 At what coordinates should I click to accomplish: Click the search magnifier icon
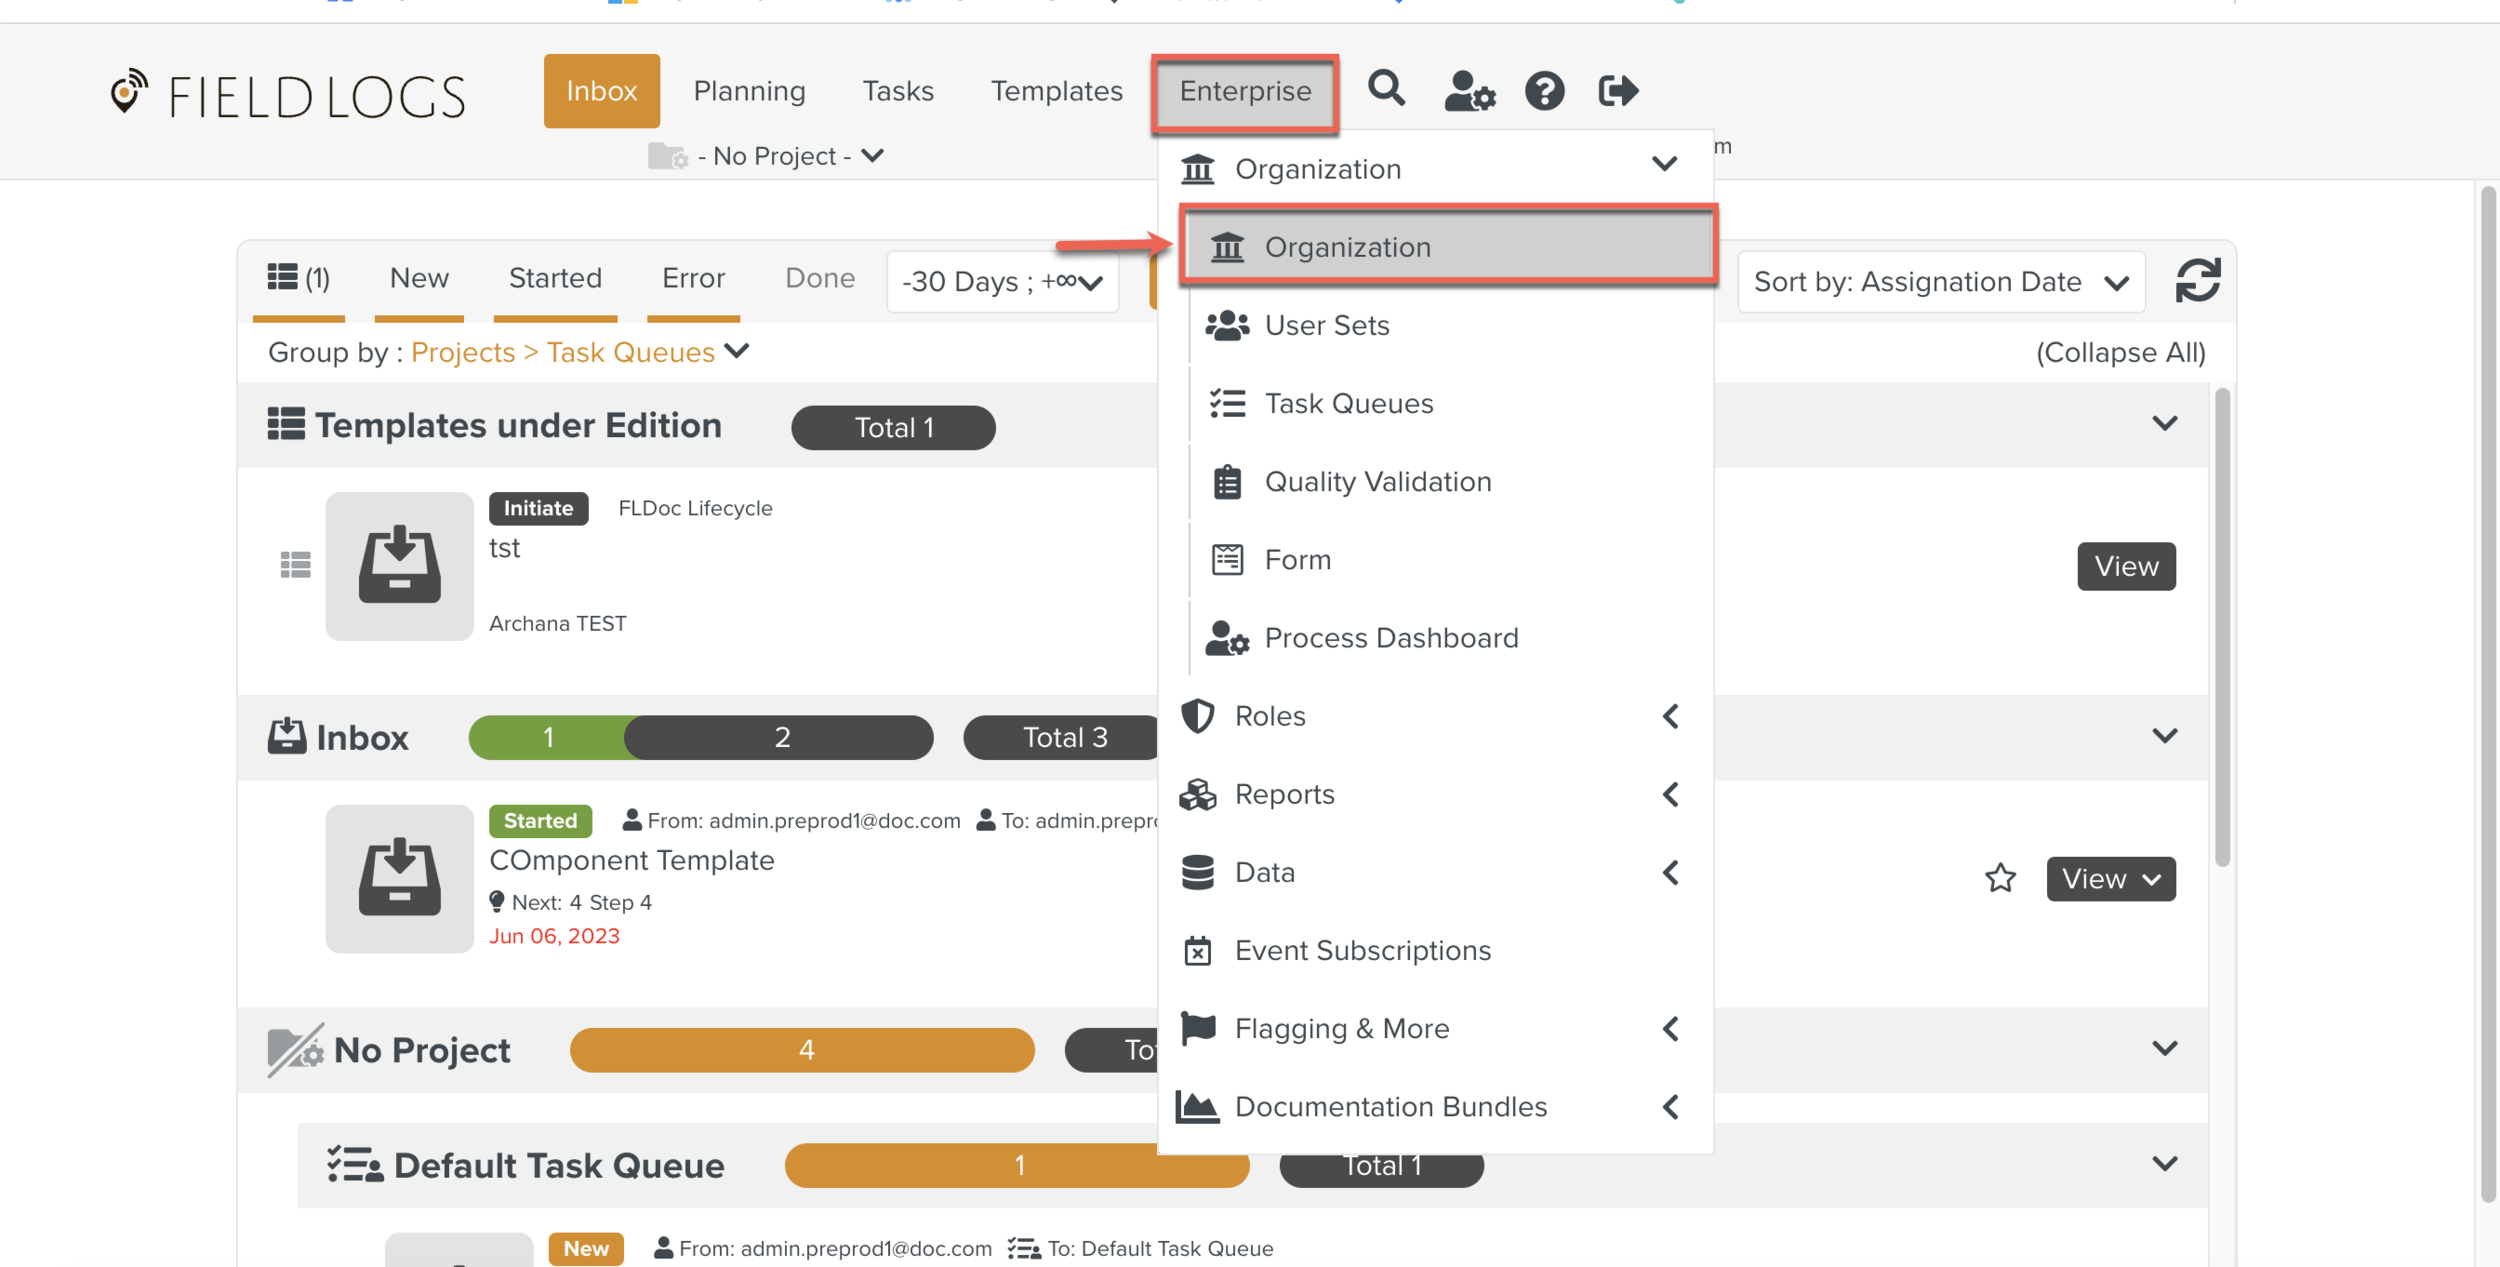pos(1386,89)
